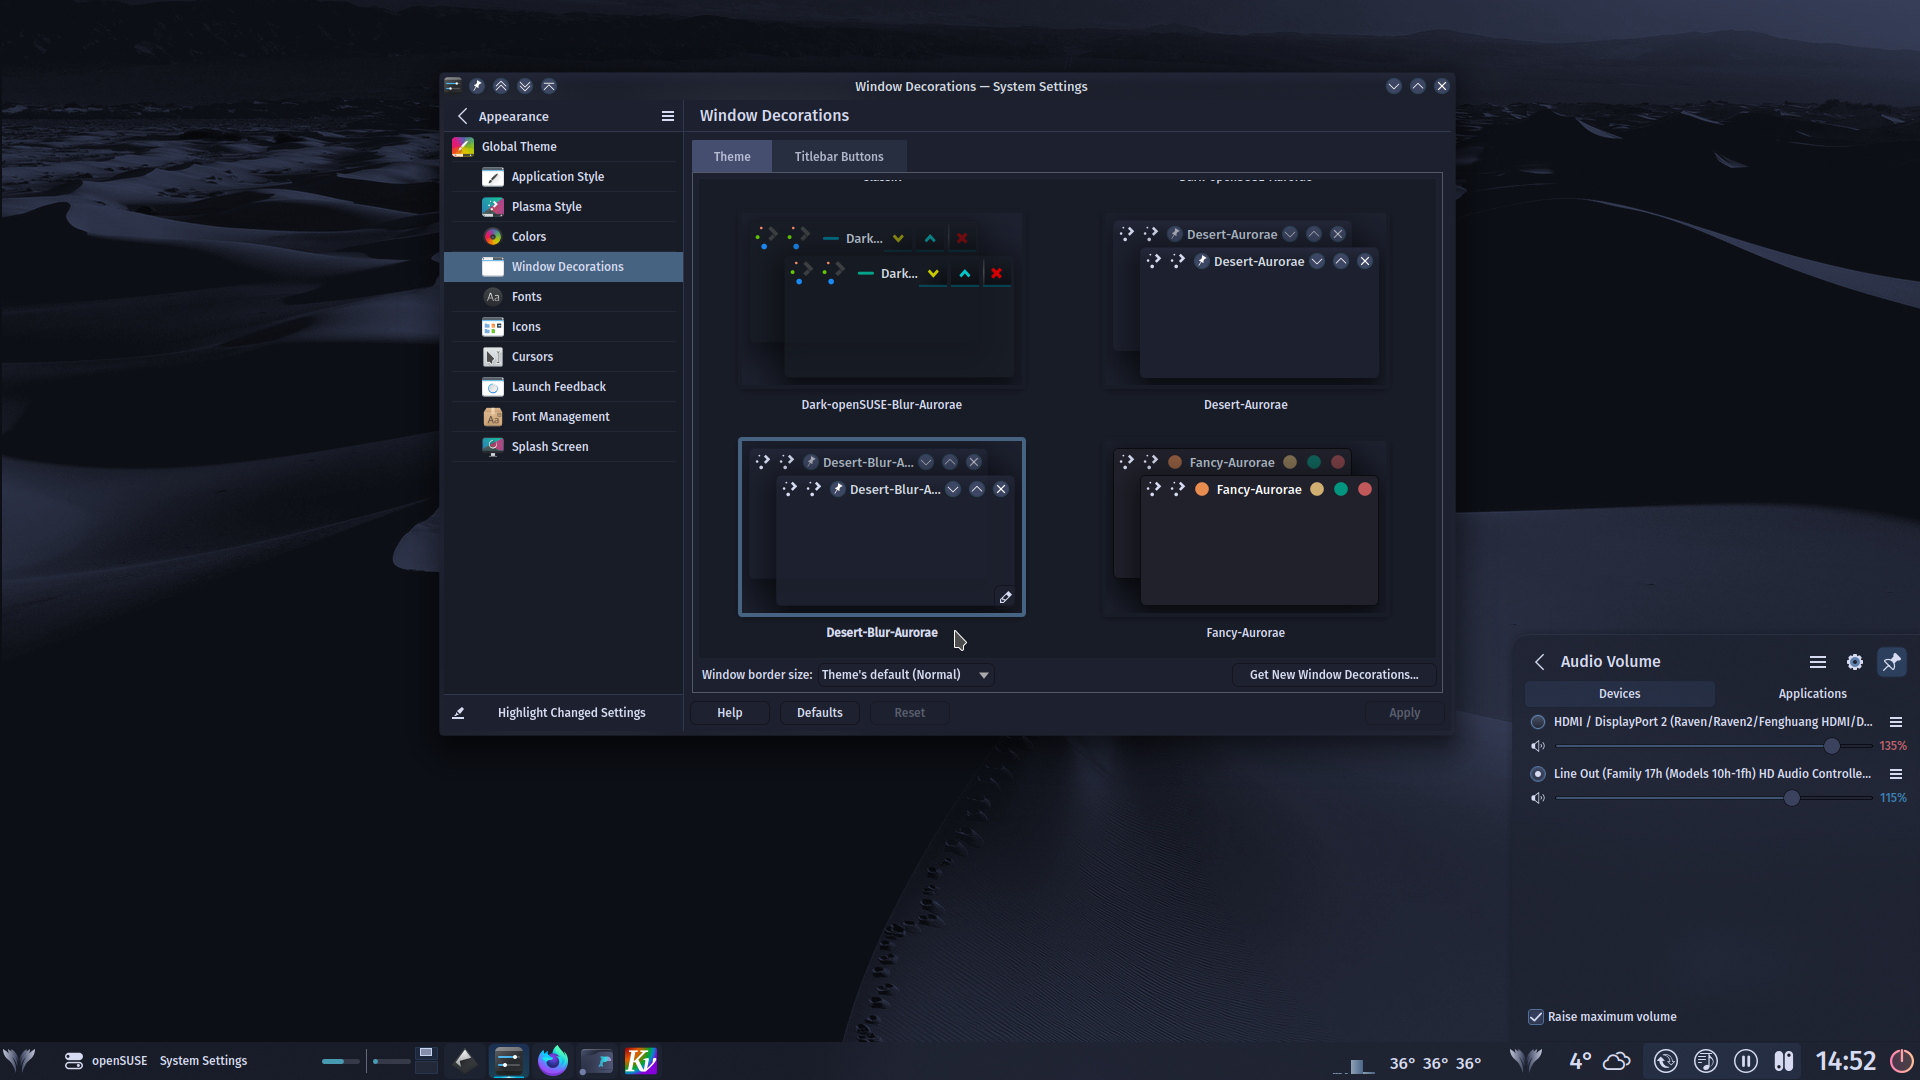Viewport: 1920px width, 1080px height.
Task: Select Launch Feedback in sidebar
Action: (x=564, y=387)
